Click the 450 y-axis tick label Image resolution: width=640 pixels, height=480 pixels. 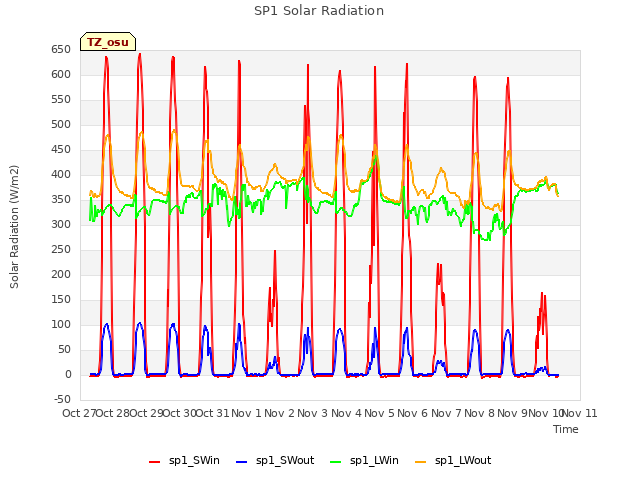[61, 150]
